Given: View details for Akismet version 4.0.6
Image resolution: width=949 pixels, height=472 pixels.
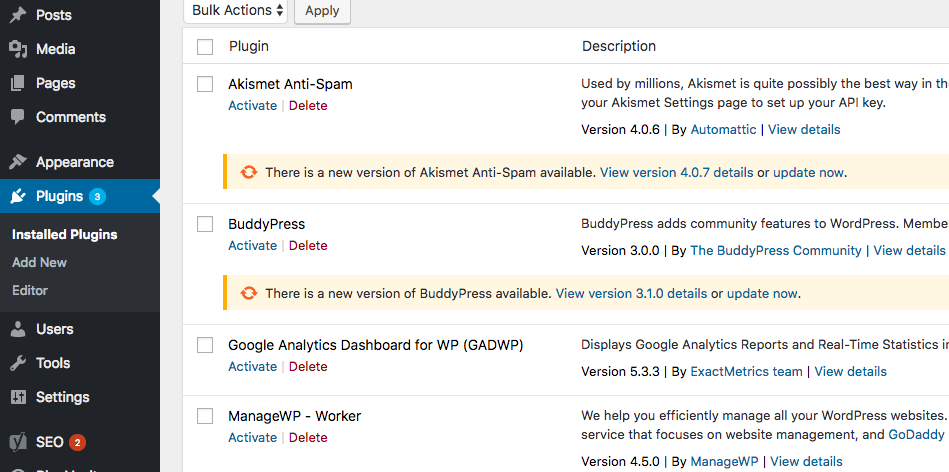Looking at the screenshot, I should [x=804, y=129].
